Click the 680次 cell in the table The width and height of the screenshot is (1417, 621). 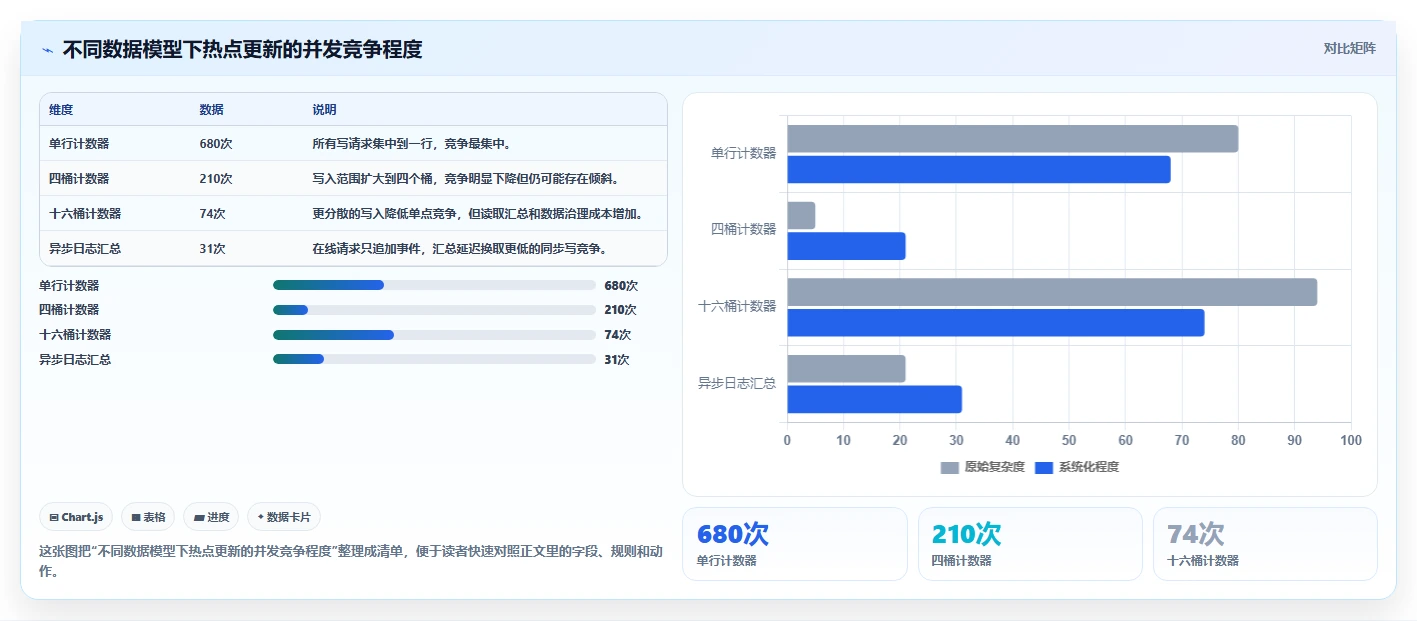click(x=216, y=144)
